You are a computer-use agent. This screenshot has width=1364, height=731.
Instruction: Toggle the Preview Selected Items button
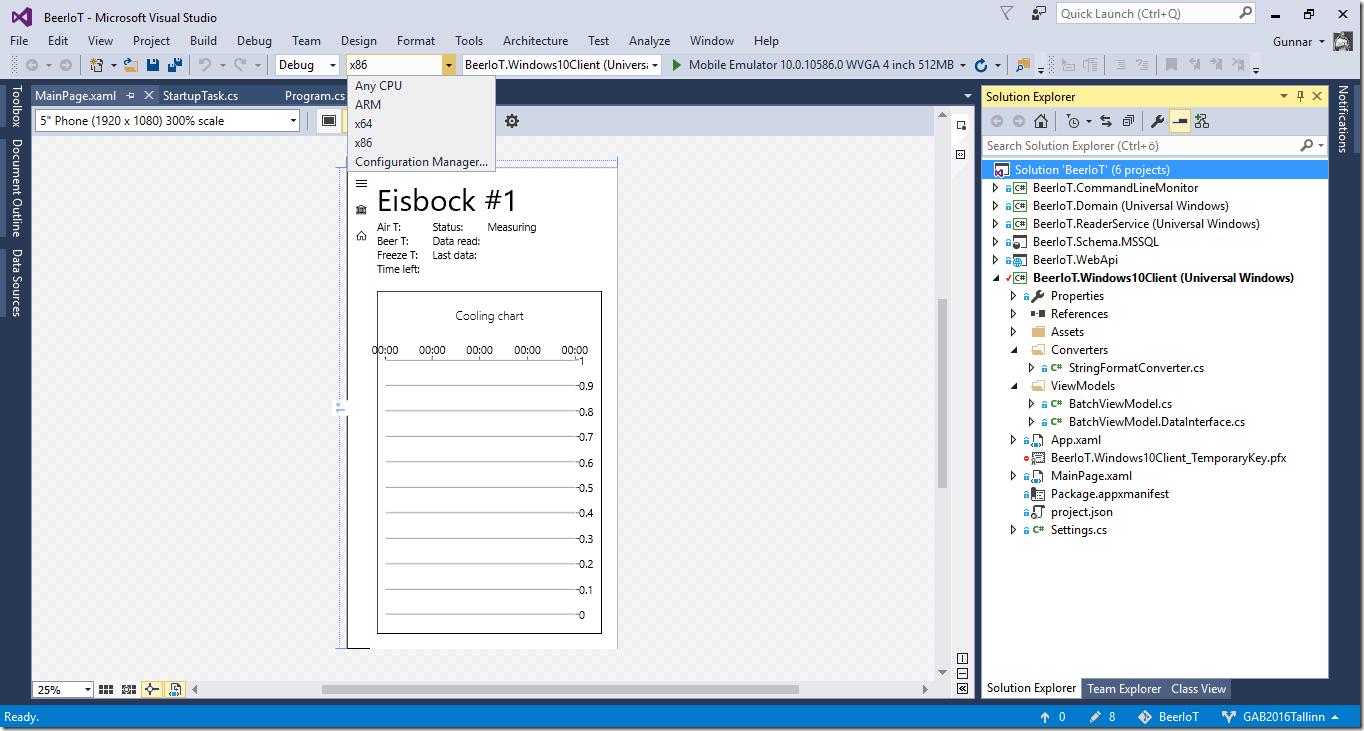tap(1180, 121)
